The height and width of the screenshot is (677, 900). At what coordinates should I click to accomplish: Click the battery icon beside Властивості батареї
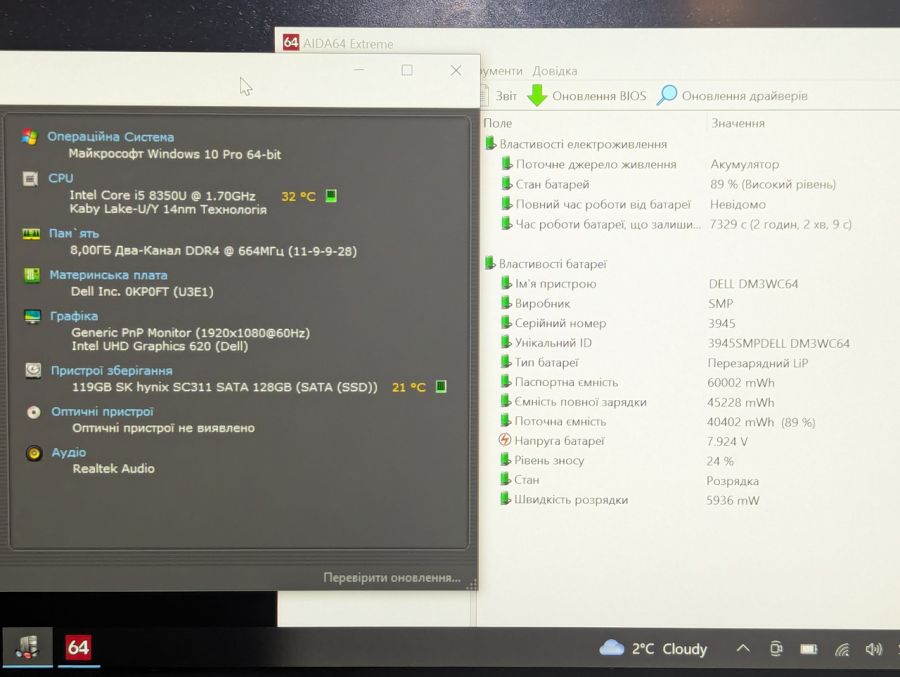coord(490,264)
